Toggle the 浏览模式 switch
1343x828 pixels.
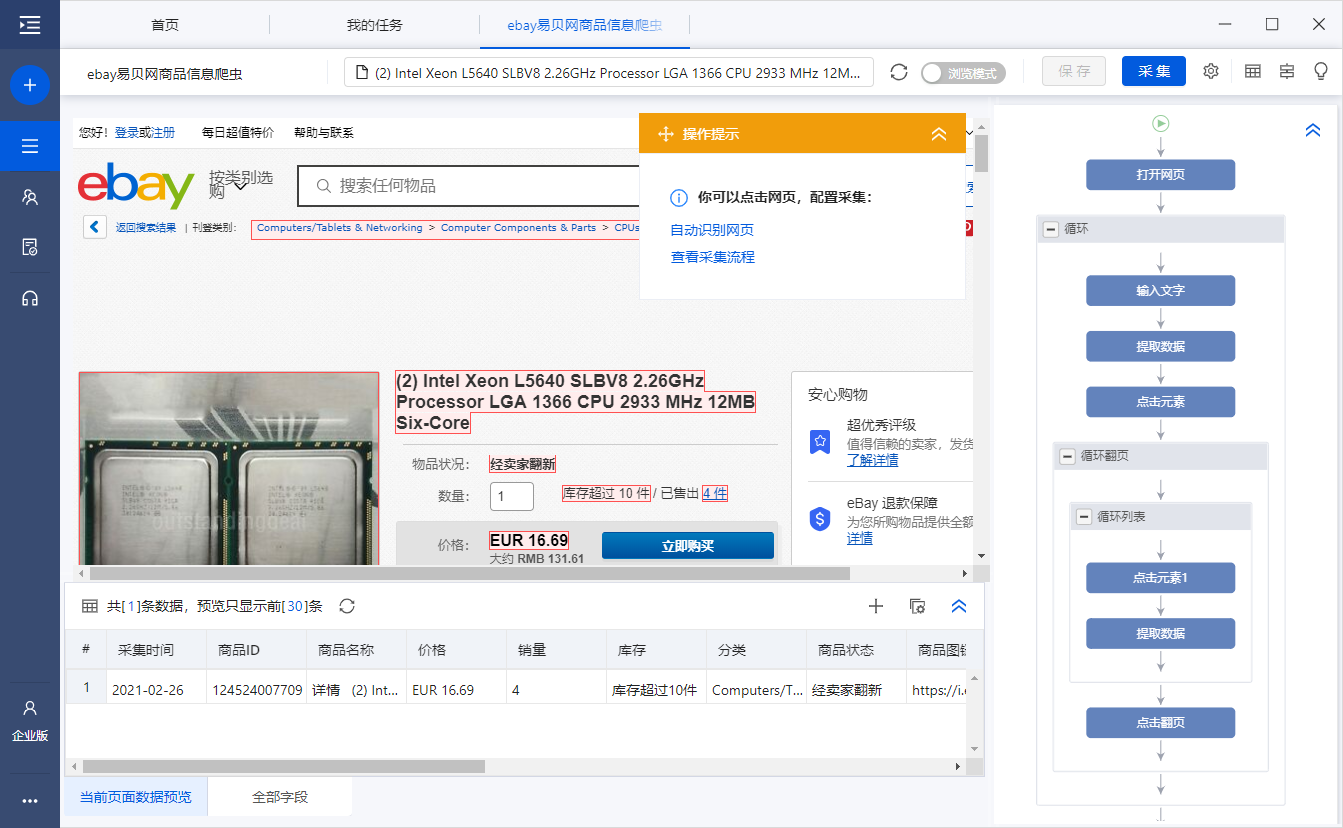(963, 73)
